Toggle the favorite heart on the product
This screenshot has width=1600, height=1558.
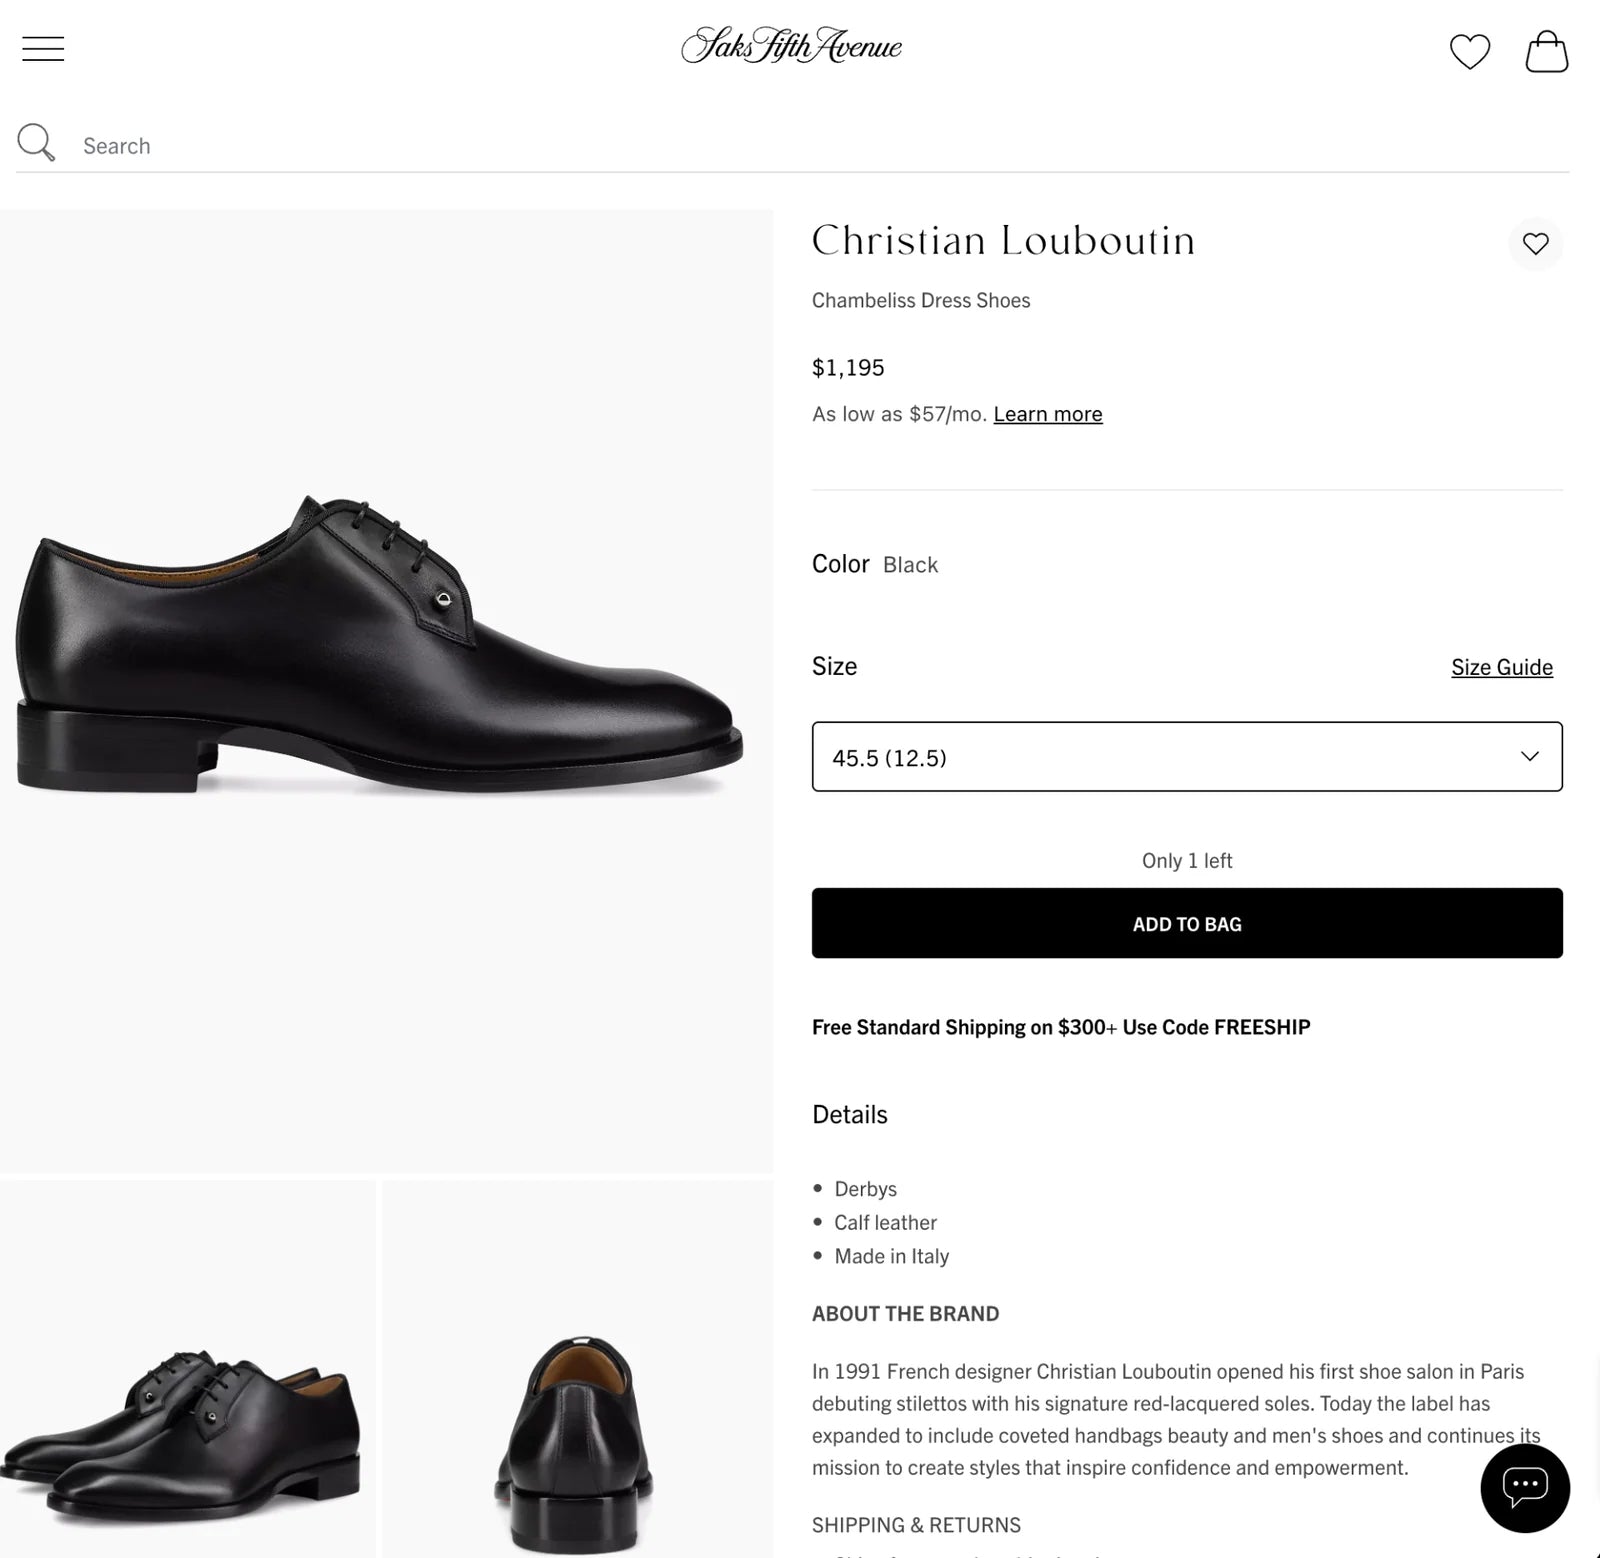[x=1535, y=245]
